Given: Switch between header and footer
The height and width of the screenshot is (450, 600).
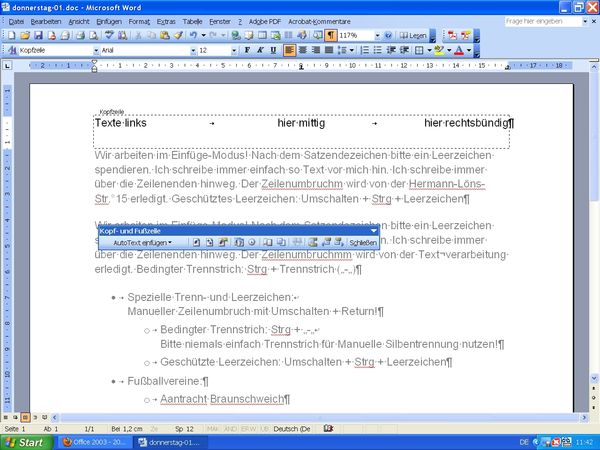Looking at the screenshot, I should click(x=313, y=242).
